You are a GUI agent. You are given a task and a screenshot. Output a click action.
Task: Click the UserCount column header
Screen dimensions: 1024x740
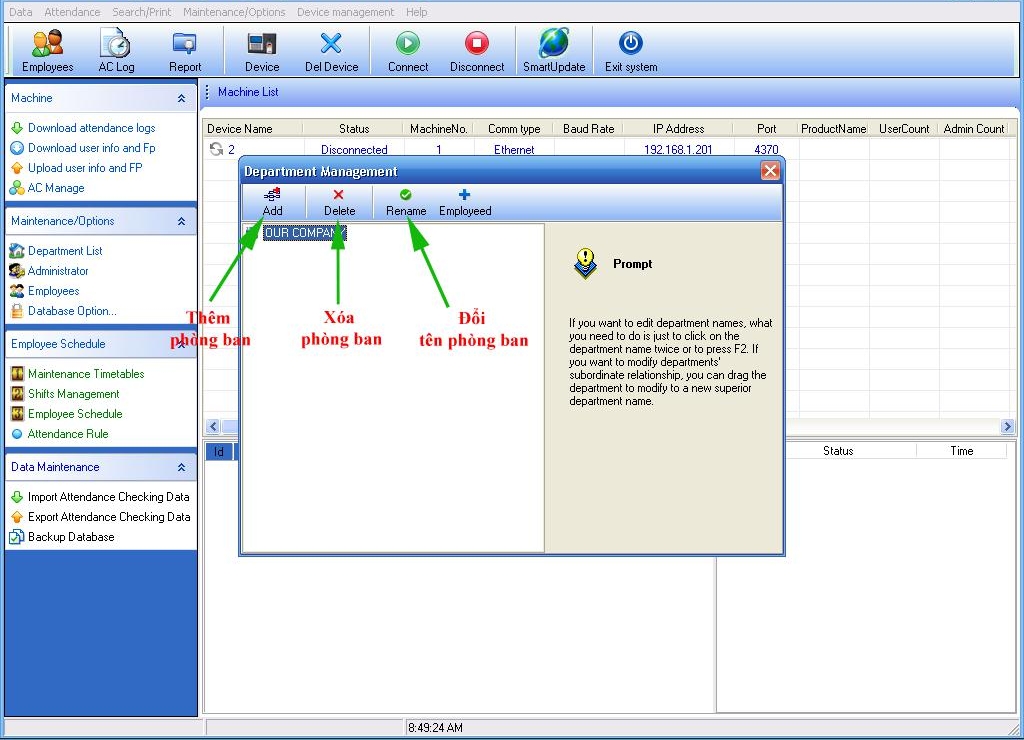(x=903, y=129)
